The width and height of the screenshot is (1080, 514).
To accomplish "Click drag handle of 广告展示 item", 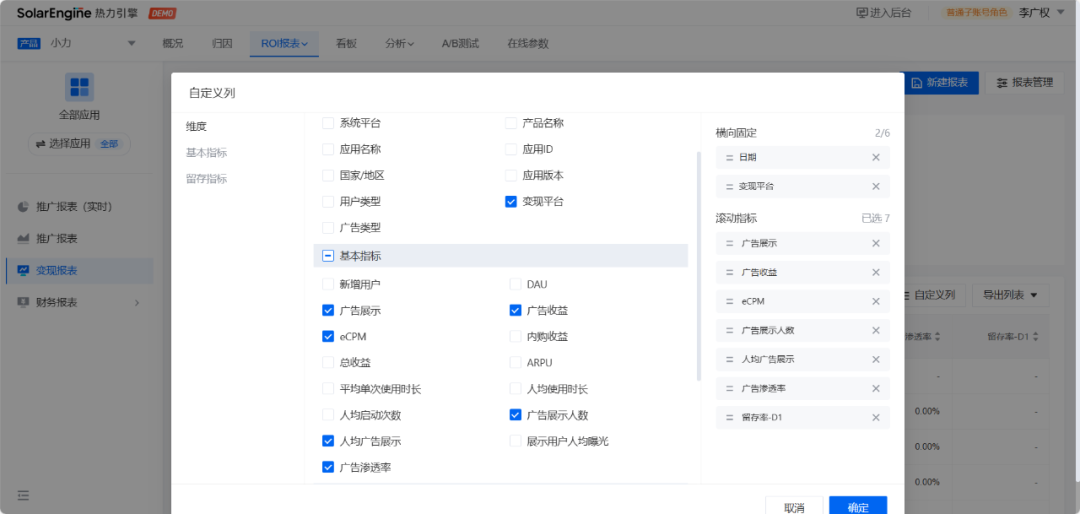I will (729, 243).
